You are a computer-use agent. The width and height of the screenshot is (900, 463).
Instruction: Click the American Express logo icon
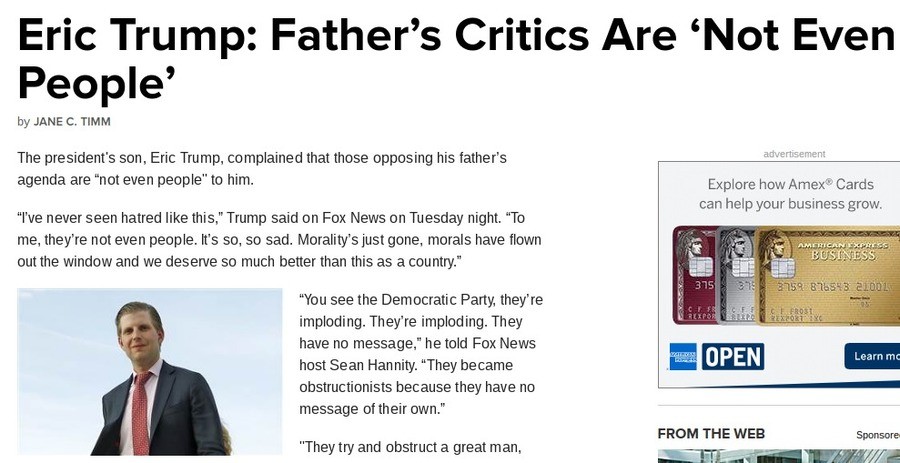click(x=682, y=356)
